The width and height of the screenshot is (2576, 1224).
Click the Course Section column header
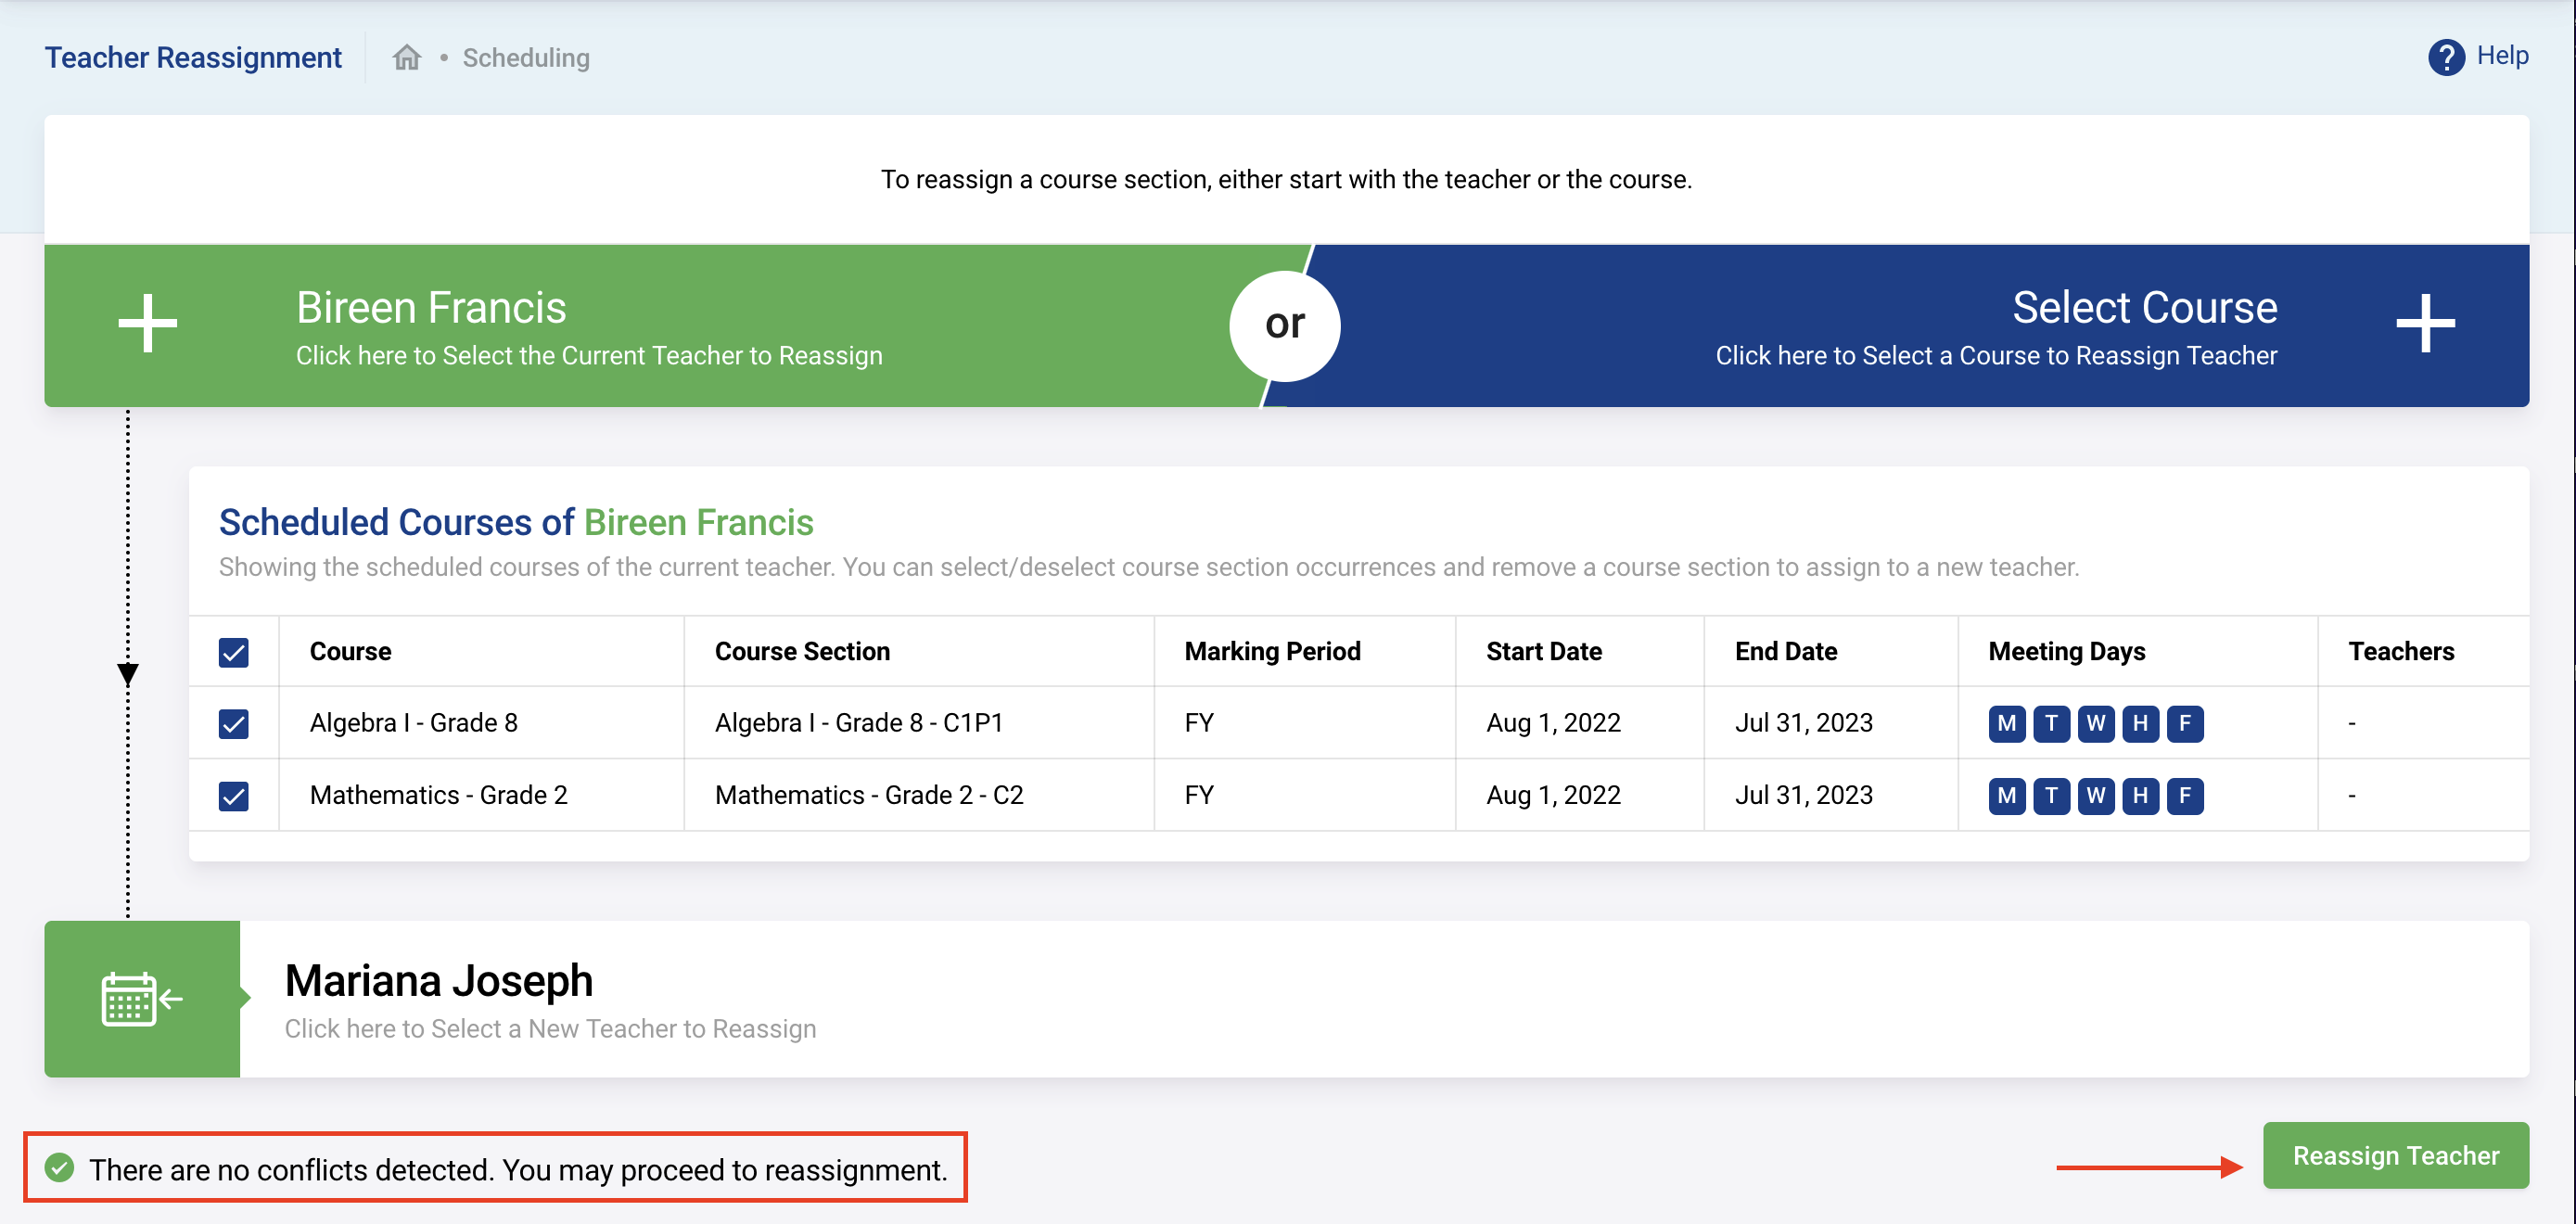(x=802, y=652)
